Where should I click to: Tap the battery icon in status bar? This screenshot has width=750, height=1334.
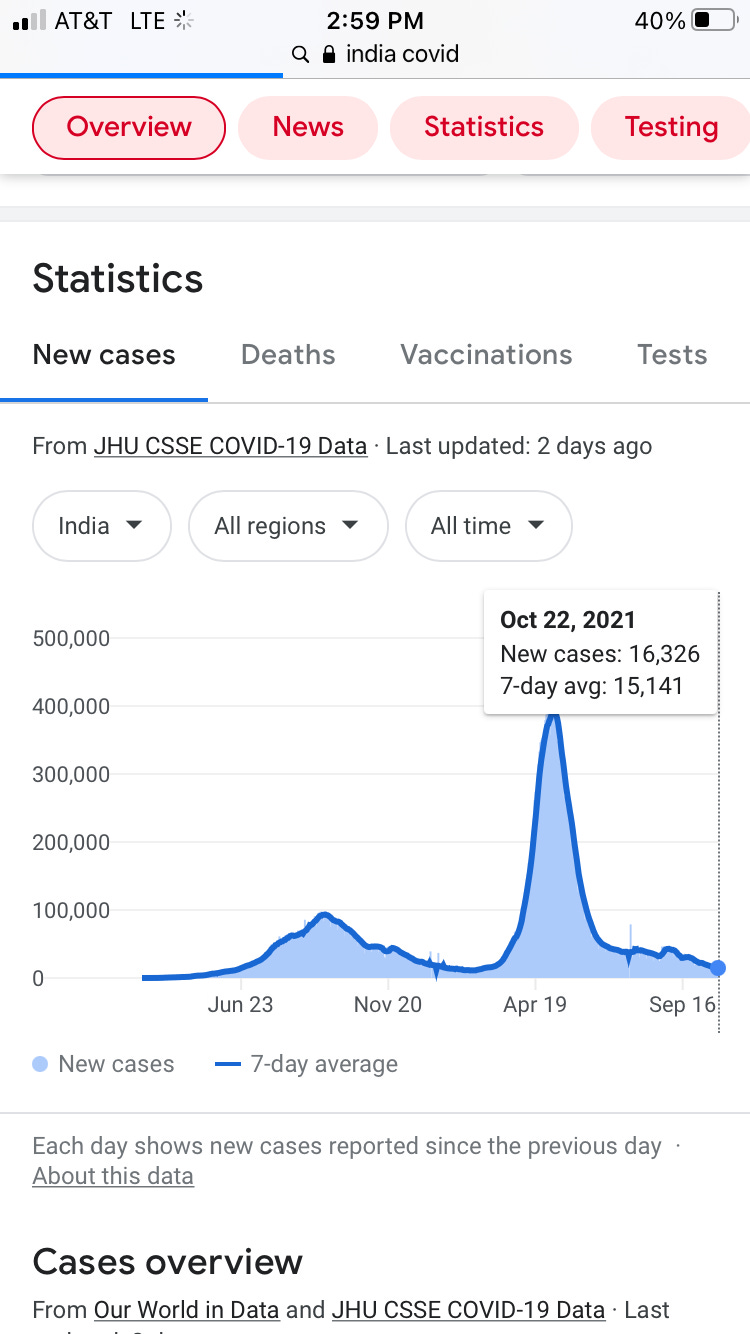(713, 20)
